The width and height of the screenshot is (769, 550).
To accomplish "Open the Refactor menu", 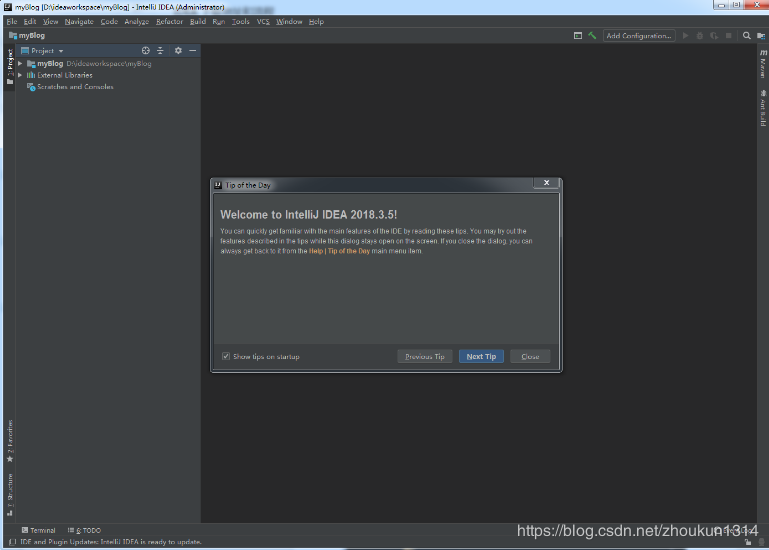I will (169, 22).
